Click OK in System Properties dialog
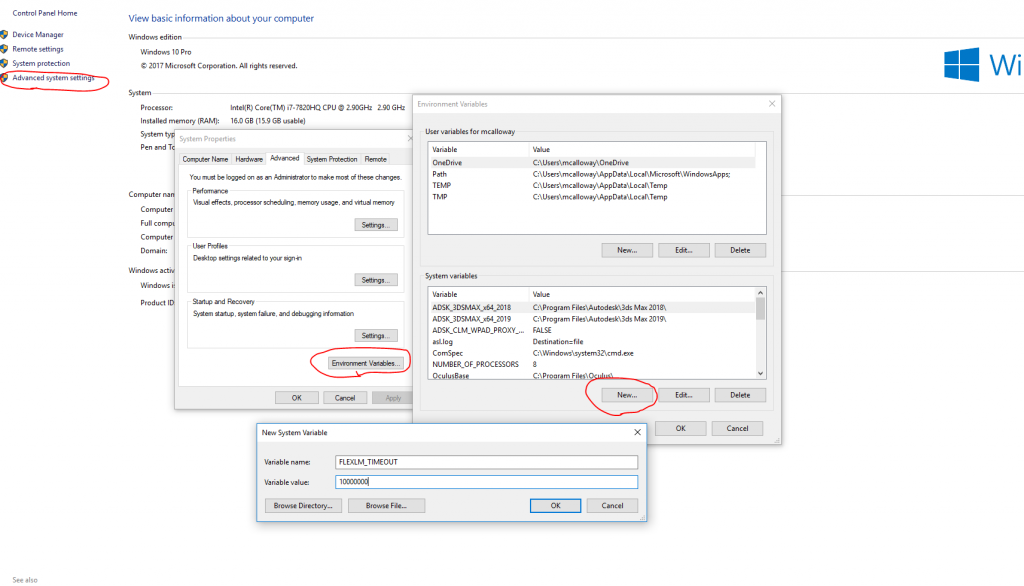The width and height of the screenshot is (1024, 586). click(x=296, y=398)
